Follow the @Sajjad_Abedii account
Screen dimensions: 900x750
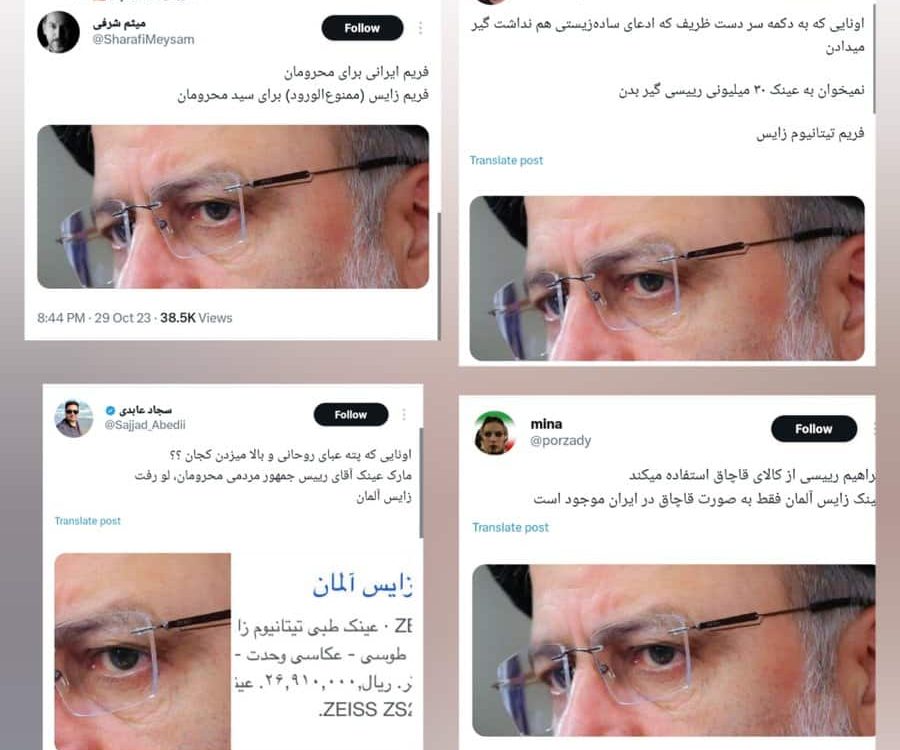(x=351, y=414)
